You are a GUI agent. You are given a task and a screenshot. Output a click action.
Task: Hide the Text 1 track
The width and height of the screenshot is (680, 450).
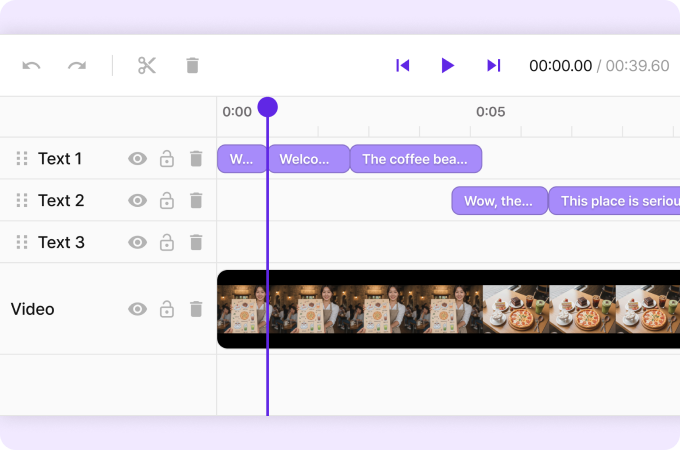click(137, 159)
